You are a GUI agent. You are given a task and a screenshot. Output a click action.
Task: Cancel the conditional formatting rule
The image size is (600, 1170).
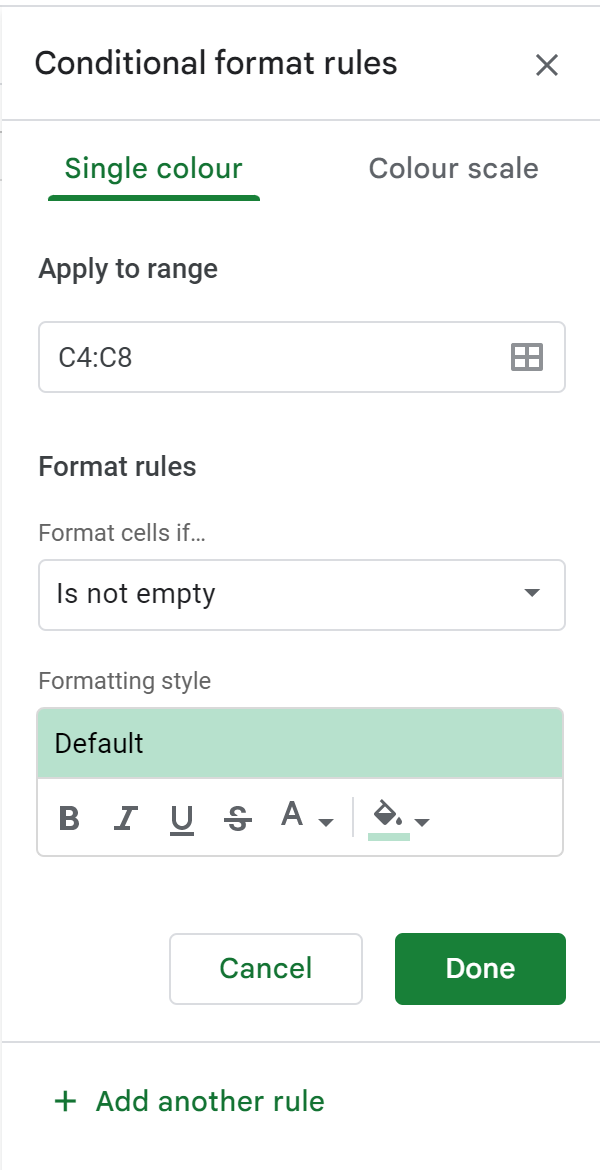265,968
